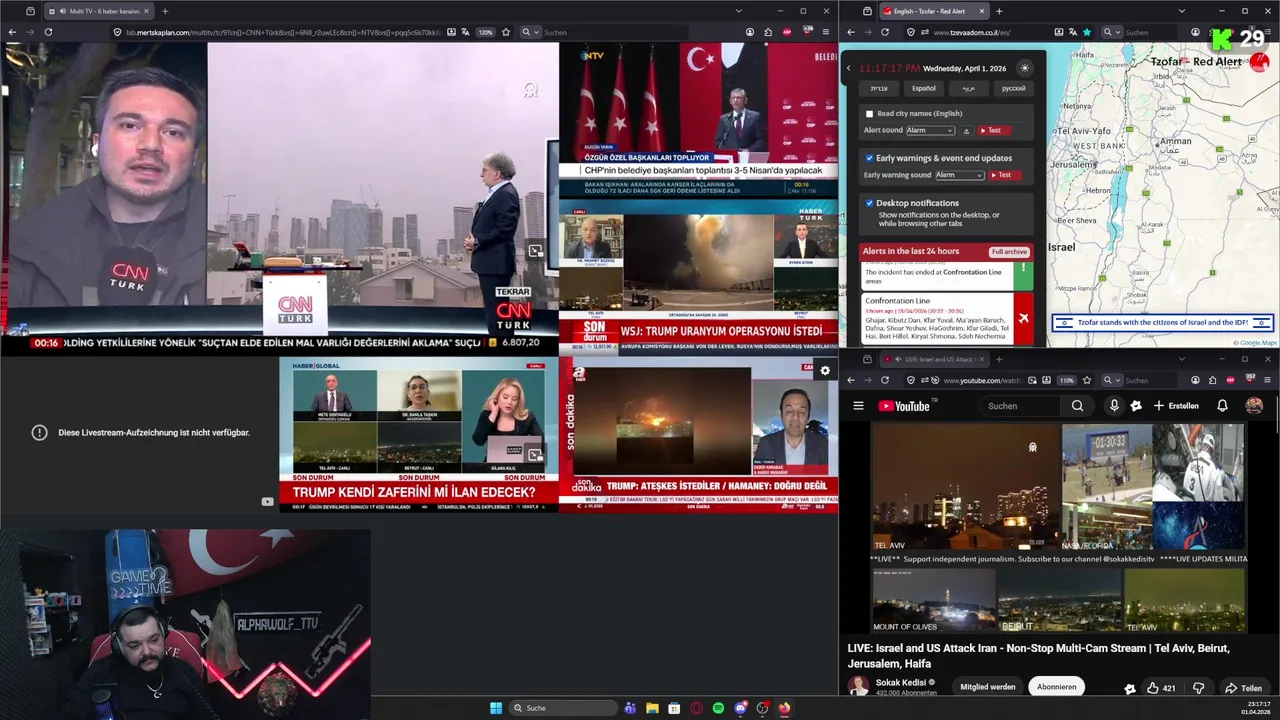Open Multi TV browser application menu
The image size is (1280, 720).
825,32
